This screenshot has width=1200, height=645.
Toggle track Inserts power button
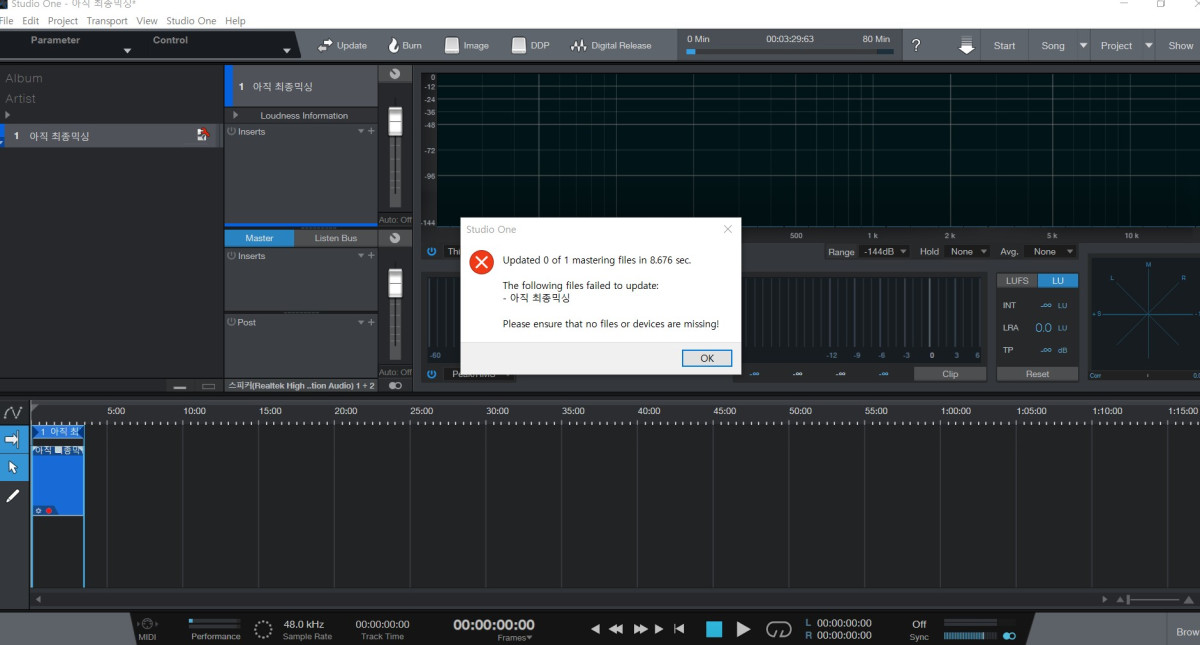pyautogui.click(x=231, y=132)
